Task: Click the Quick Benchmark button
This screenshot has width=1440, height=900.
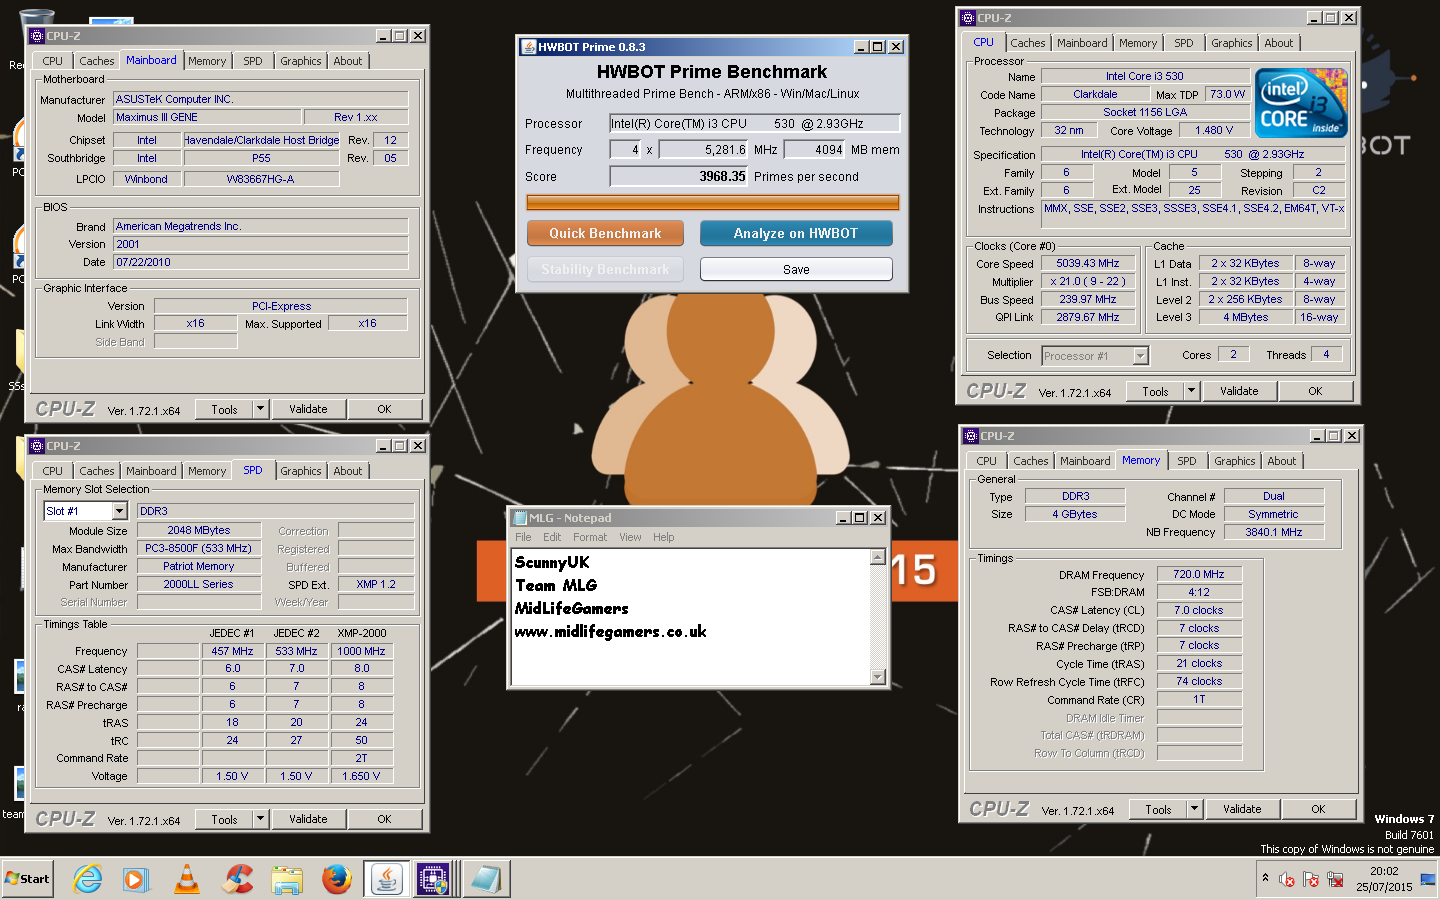Action: (x=605, y=233)
